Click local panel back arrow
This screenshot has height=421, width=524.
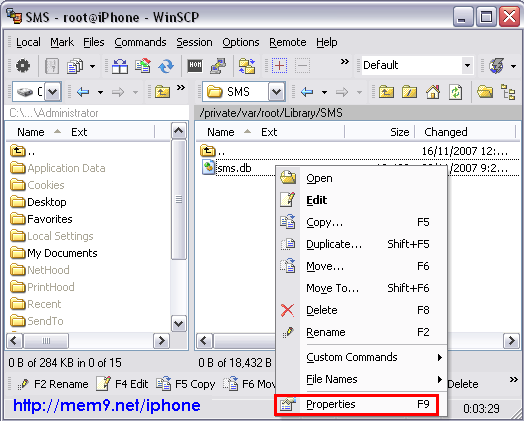coord(83,92)
